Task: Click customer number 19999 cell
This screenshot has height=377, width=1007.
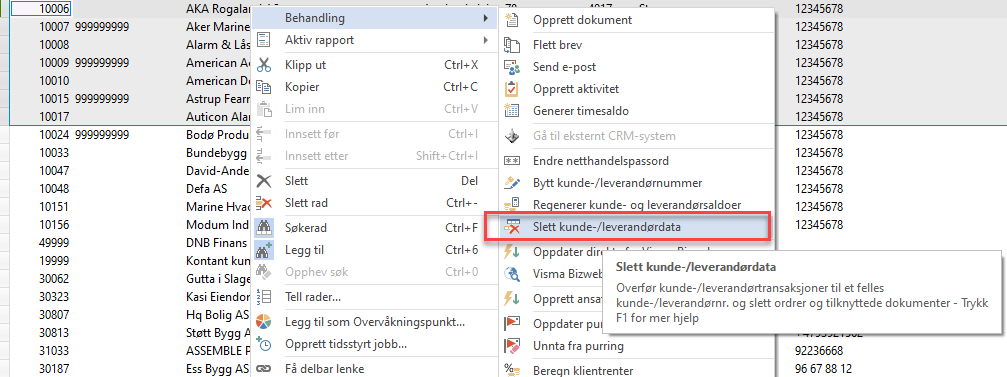Action: pos(55,261)
